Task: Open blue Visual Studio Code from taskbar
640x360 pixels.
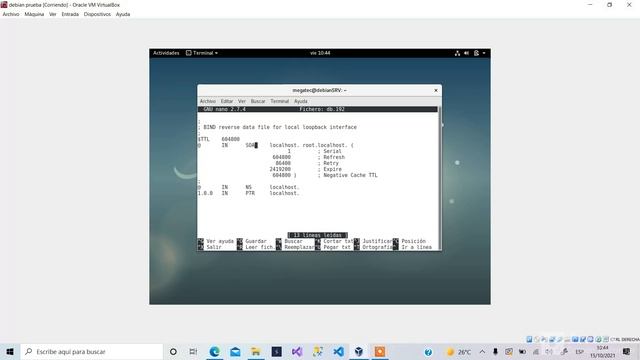Action: click(x=338, y=351)
